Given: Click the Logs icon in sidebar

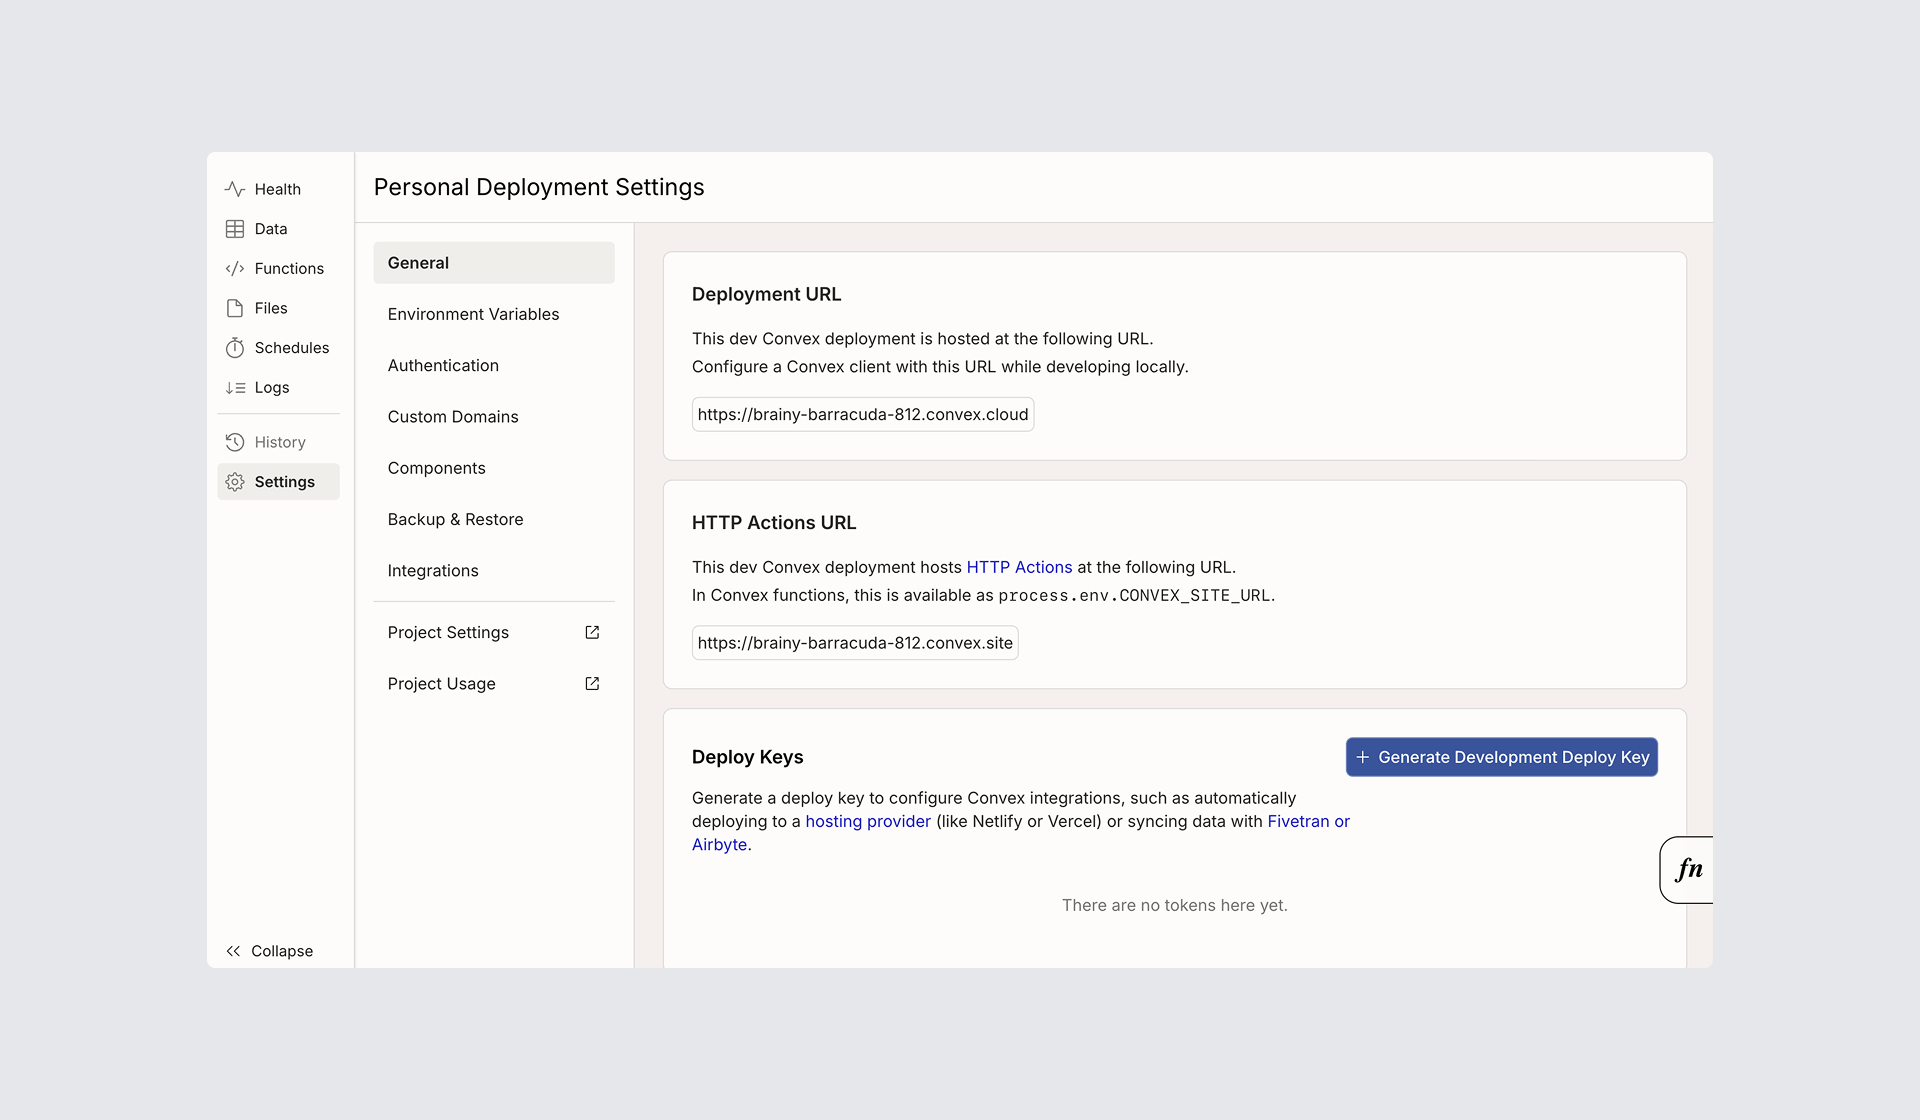Looking at the screenshot, I should [x=234, y=387].
